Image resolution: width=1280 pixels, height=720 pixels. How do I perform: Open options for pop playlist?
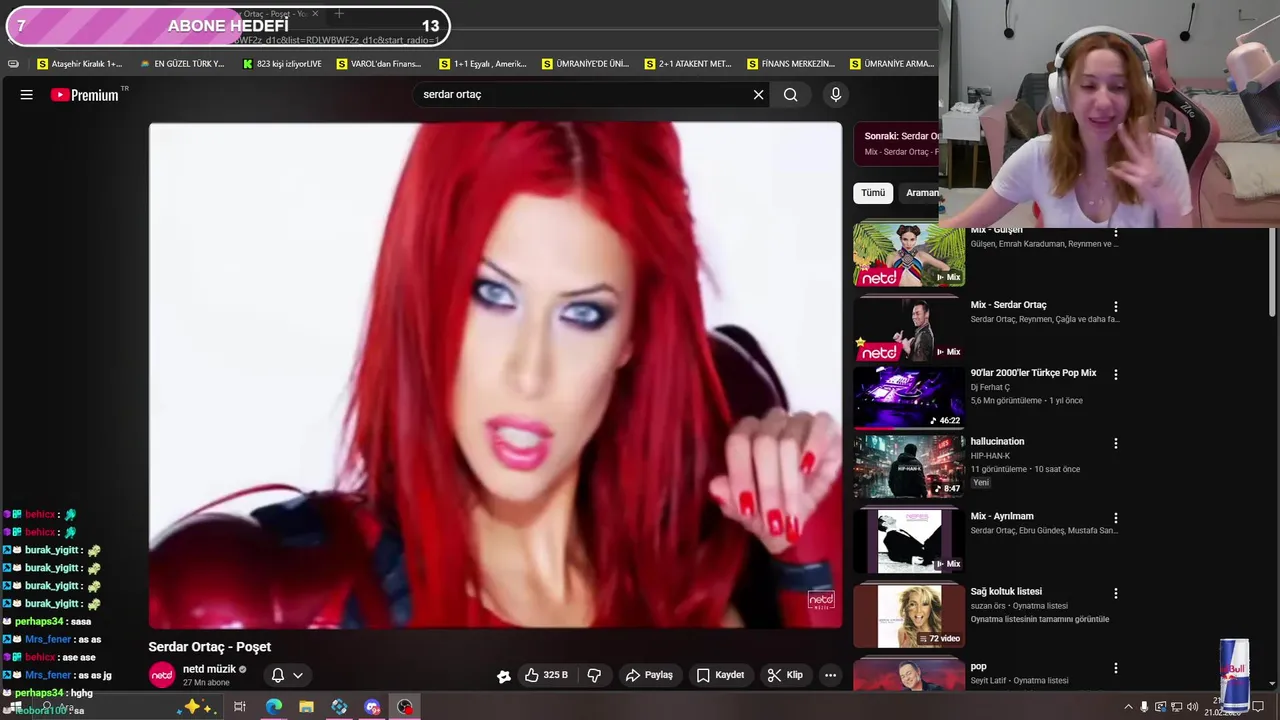click(x=1116, y=668)
